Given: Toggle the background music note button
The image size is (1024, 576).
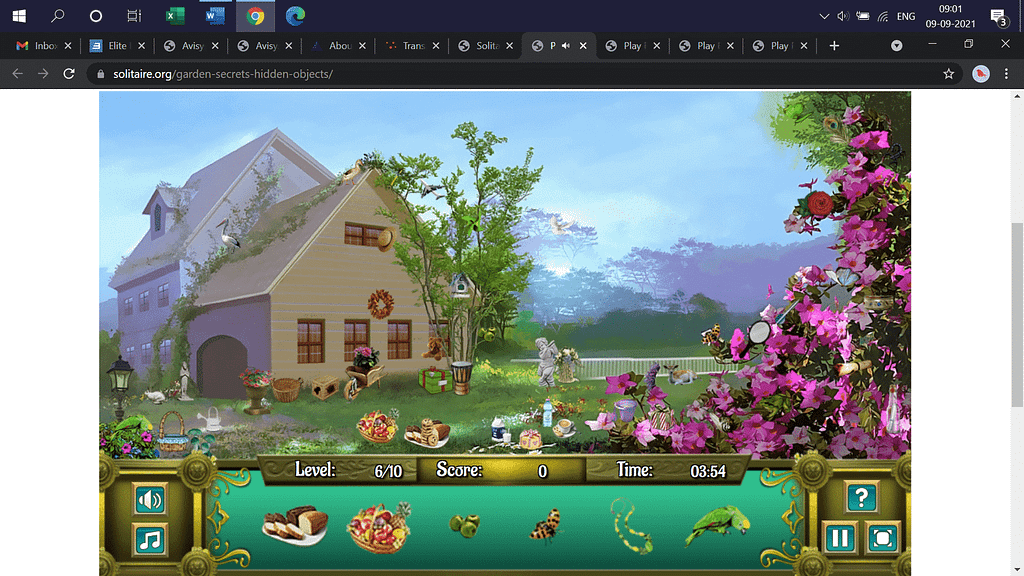Looking at the screenshot, I should 150,540.
